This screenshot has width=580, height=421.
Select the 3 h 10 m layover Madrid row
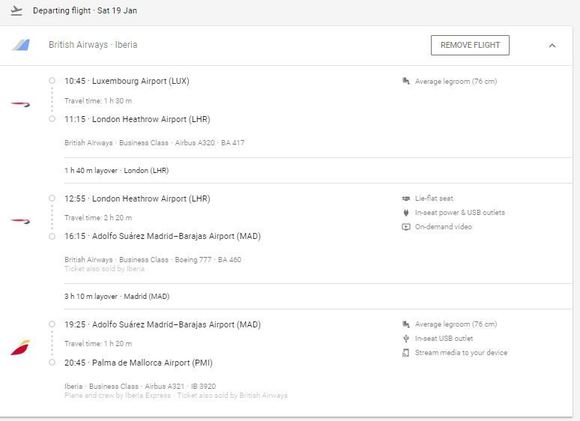tap(318, 296)
